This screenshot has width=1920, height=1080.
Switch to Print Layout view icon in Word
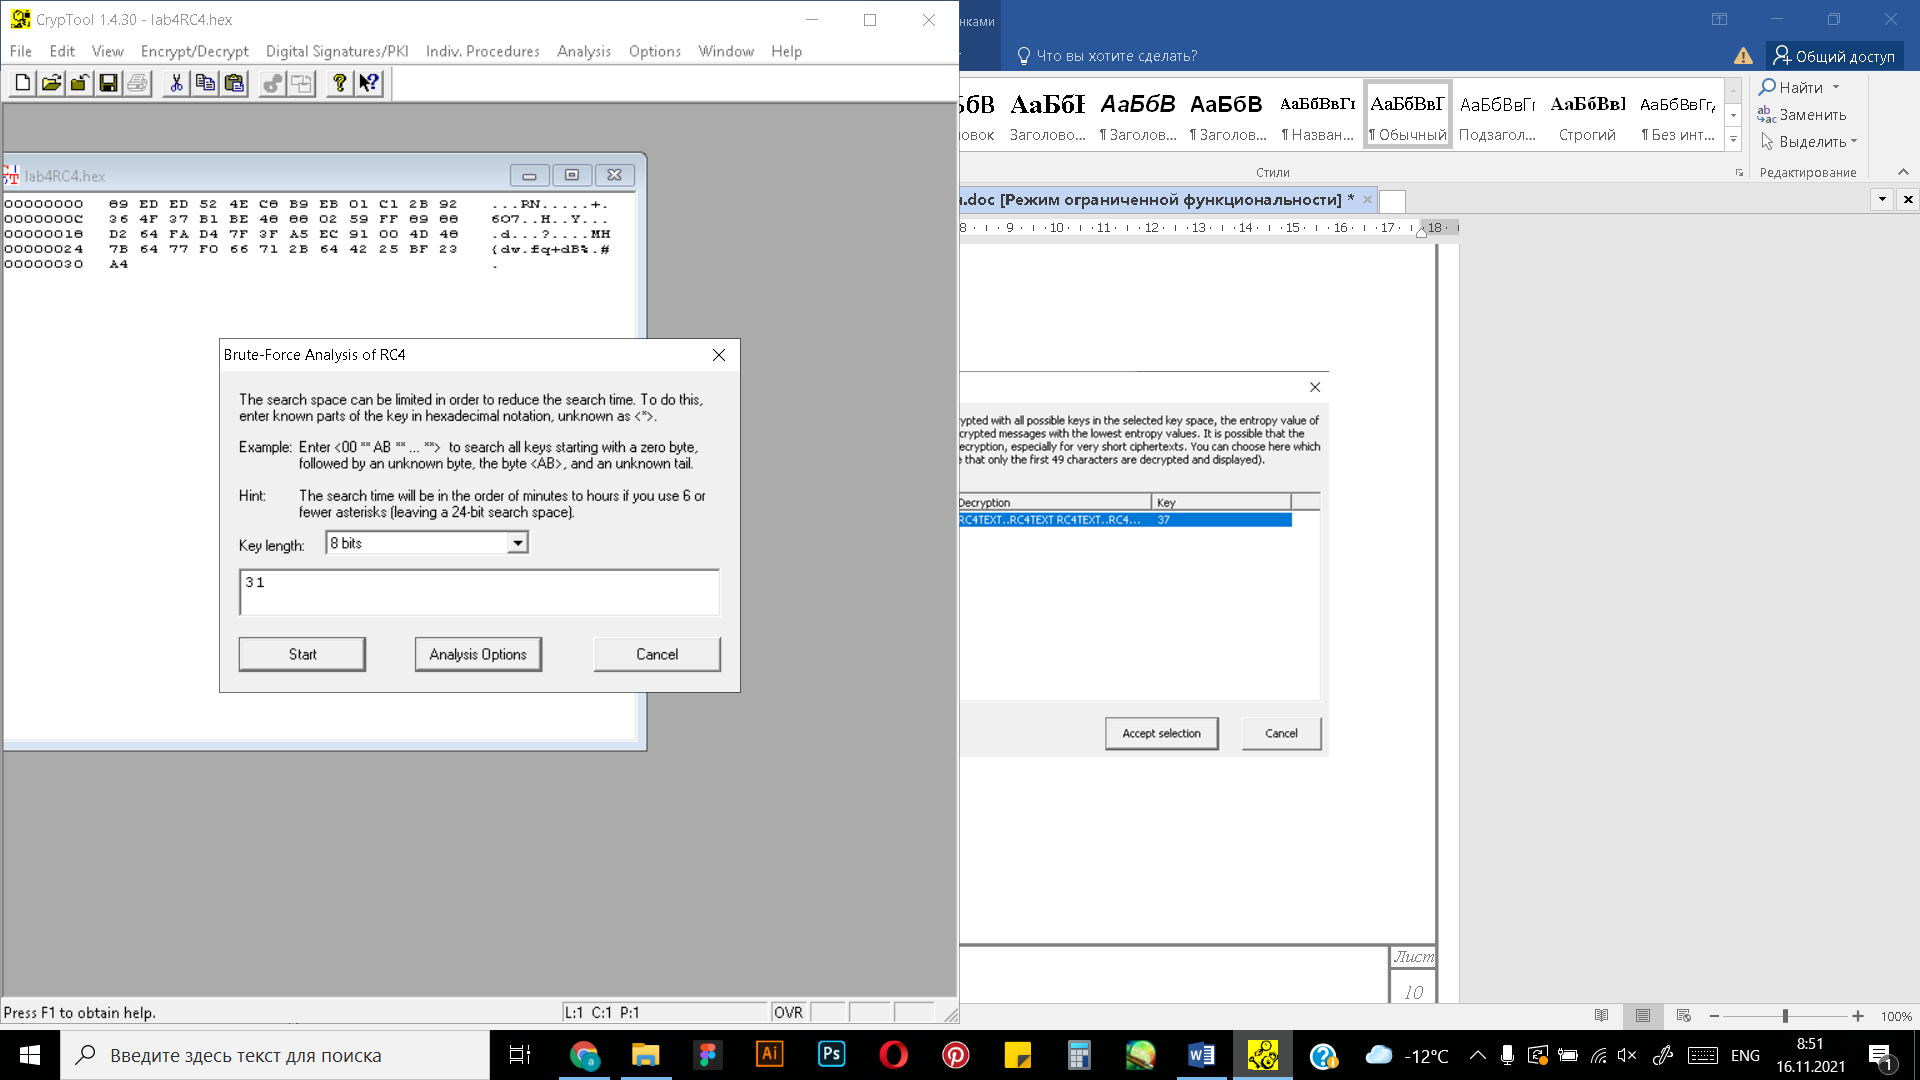click(1643, 1016)
